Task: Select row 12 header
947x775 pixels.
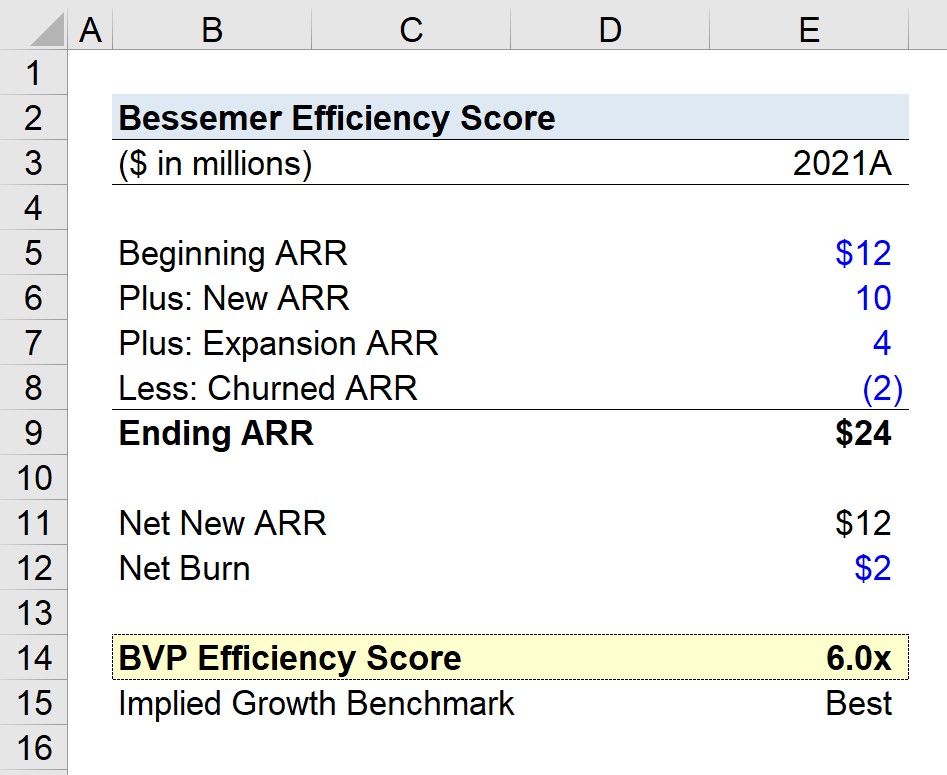Action: [33, 568]
